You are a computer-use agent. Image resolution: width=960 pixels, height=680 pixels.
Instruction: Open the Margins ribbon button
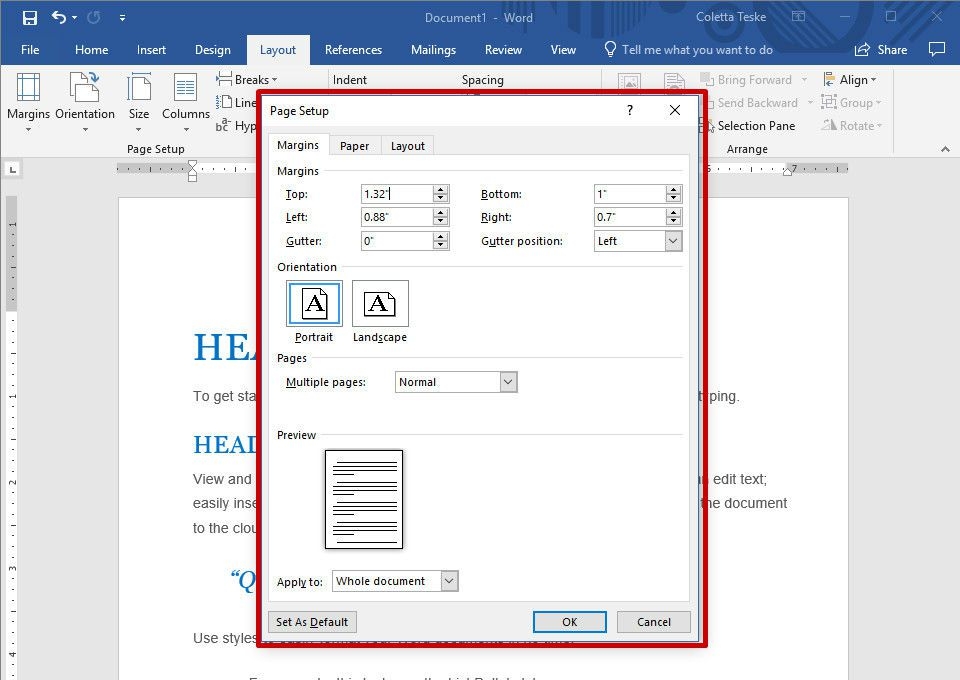click(x=28, y=100)
